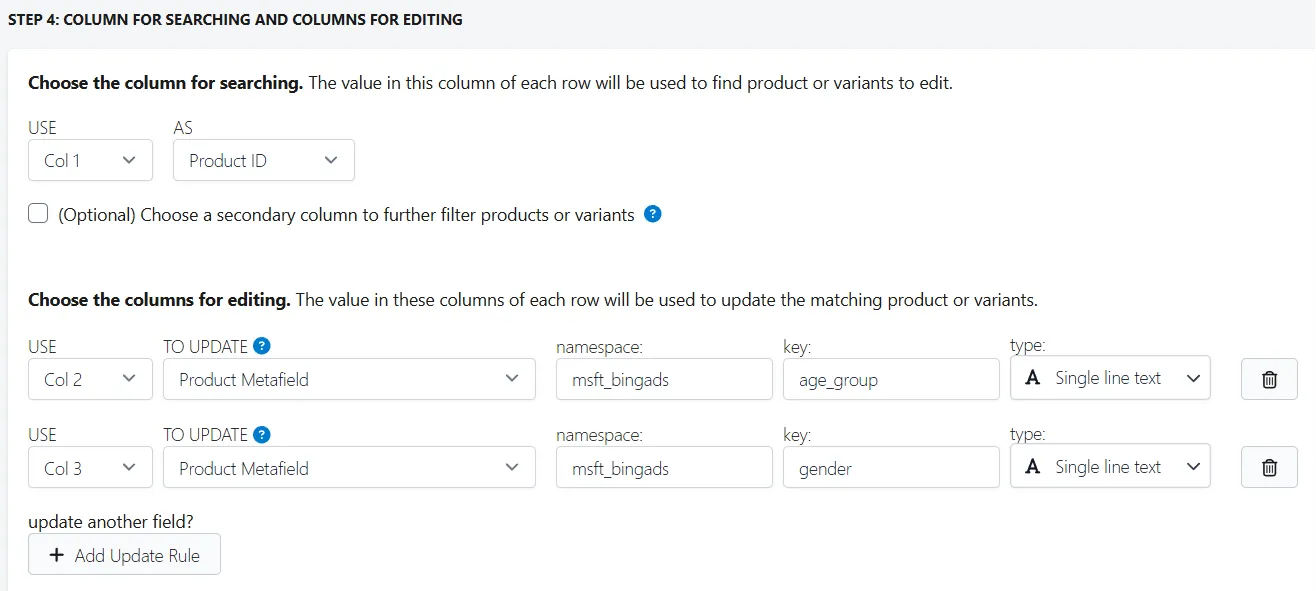Viewport: 1316px width, 591px height.
Task: Change type of gender from Single line text
Action: pyautogui.click(x=1110, y=466)
